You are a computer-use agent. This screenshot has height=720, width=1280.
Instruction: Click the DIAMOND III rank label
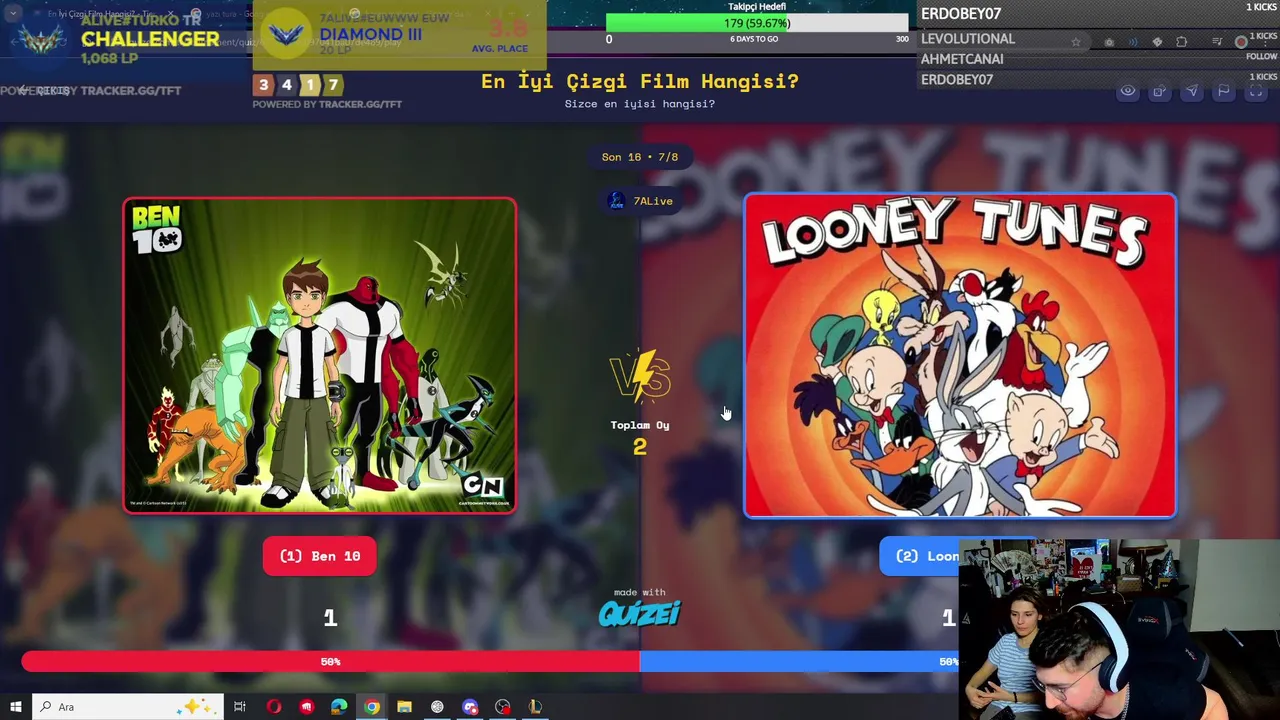pyautogui.click(x=371, y=34)
